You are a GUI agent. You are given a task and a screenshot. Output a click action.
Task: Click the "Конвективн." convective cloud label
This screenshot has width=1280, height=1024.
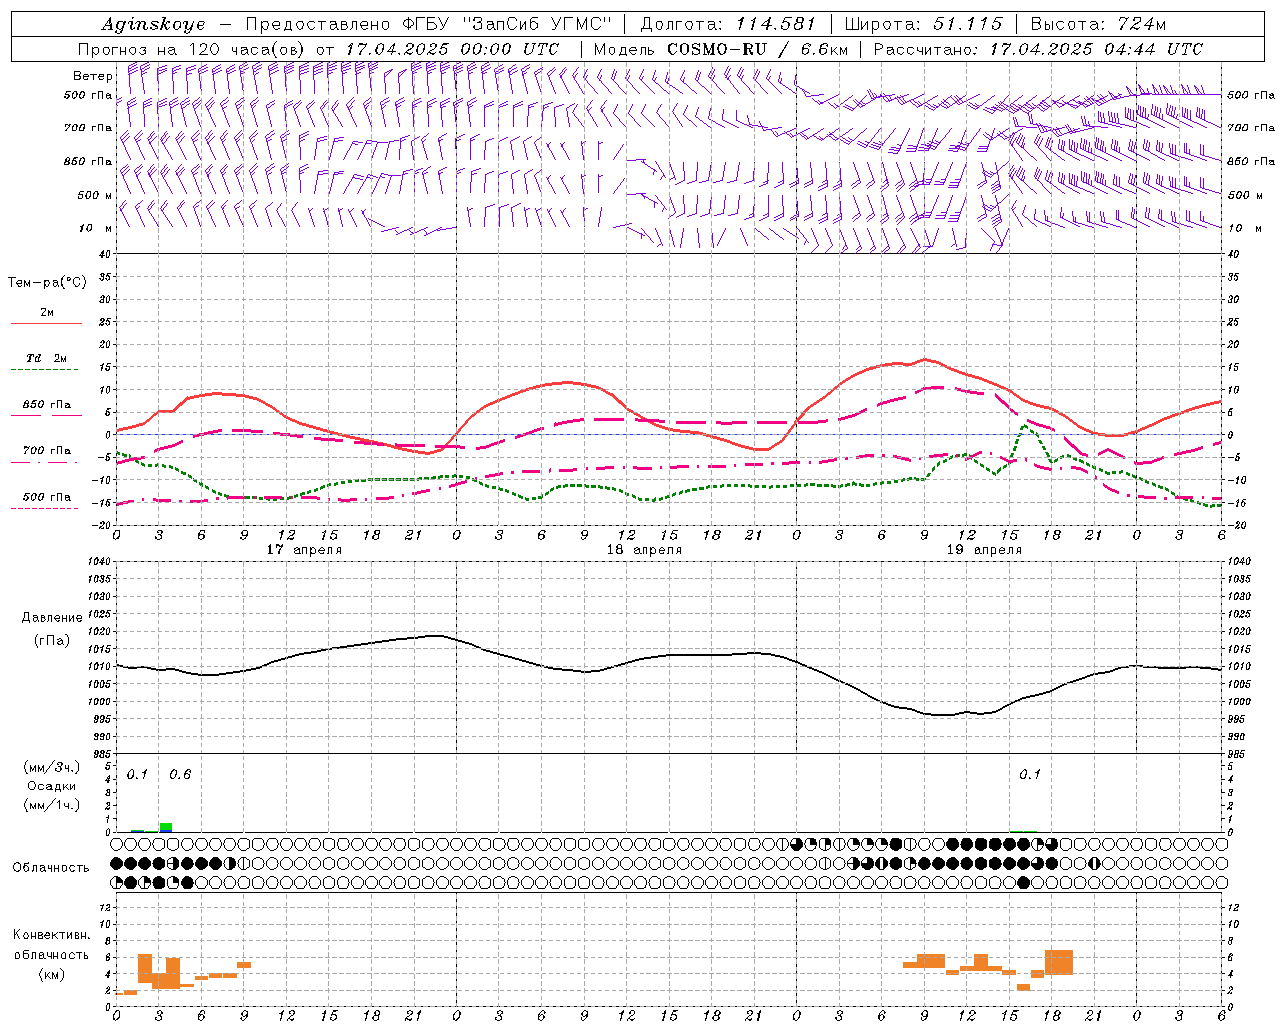tap(52, 935)
